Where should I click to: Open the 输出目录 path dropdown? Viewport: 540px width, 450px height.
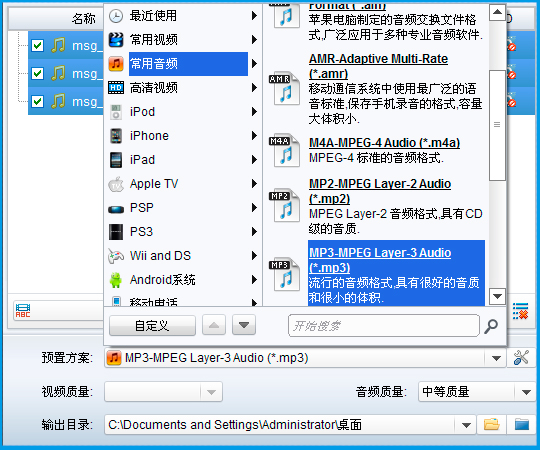pyautogui.click(x=466, y=425)
